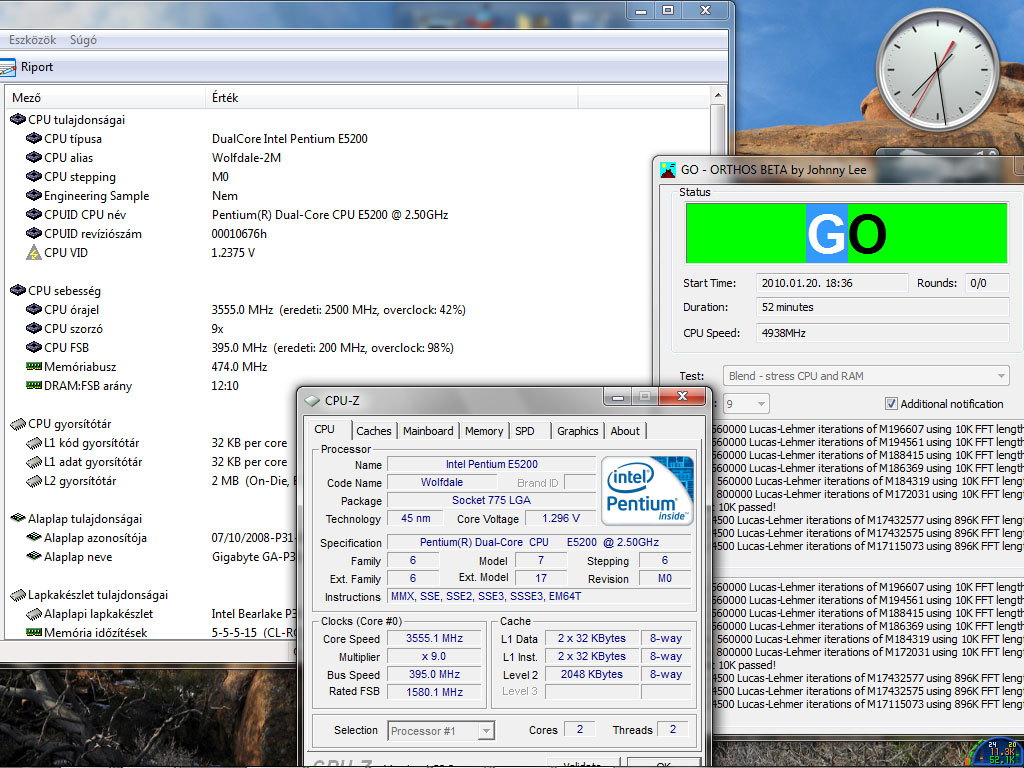Click the Duration field showing 52 minutes
Image resolution: width=1024 pixels, height=768 pixels.
tap(882, 307)
